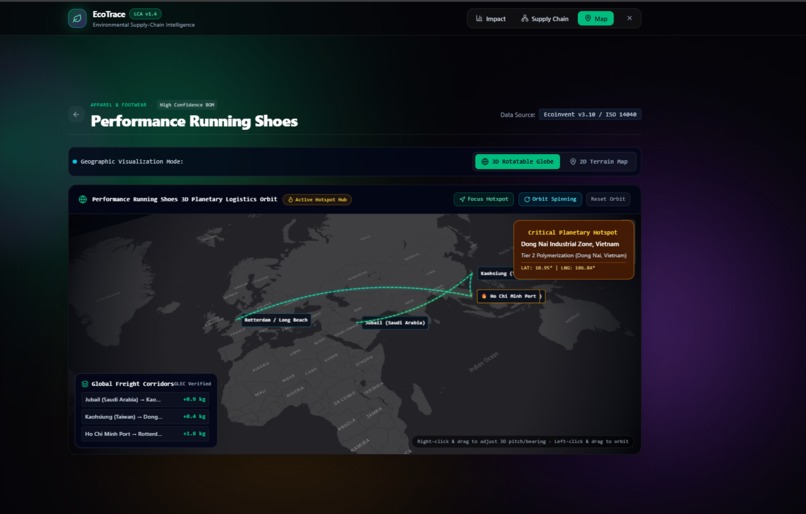The image size is (806, 514).
Task: Go back using the left arrow button
Action: point(76,115)
